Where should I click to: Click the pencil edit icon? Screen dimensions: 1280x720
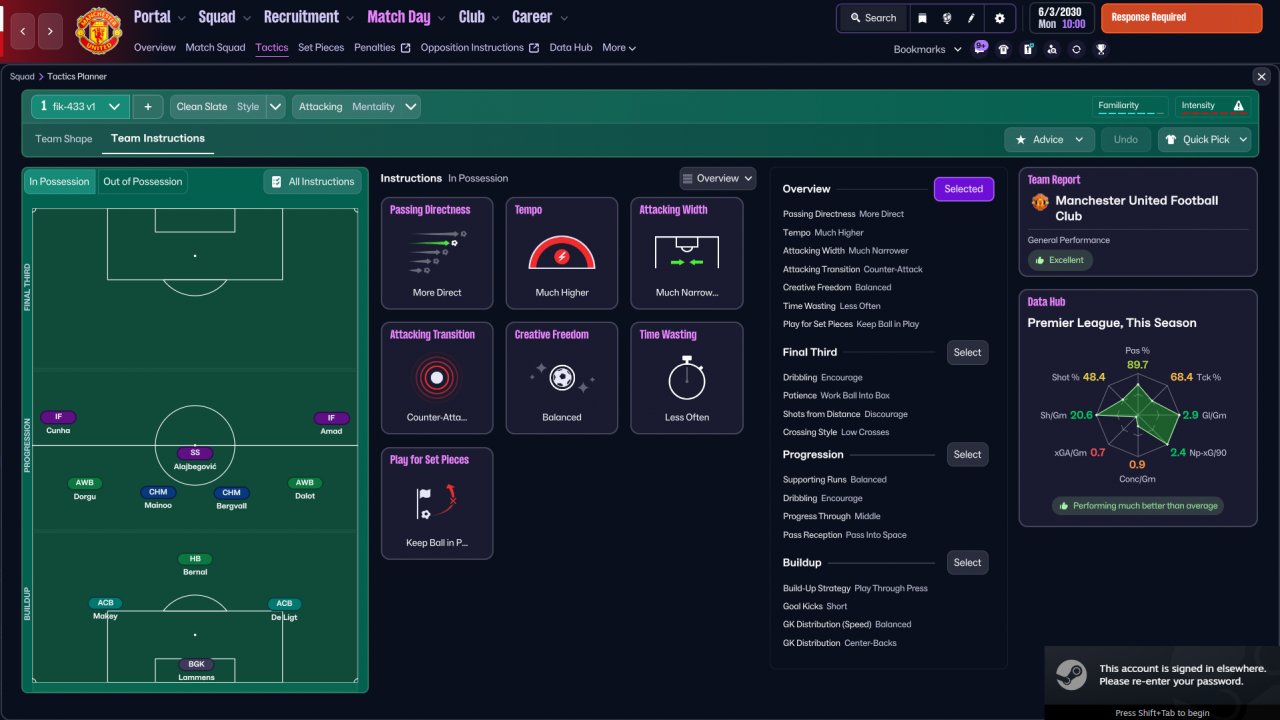tap(971, 18)
